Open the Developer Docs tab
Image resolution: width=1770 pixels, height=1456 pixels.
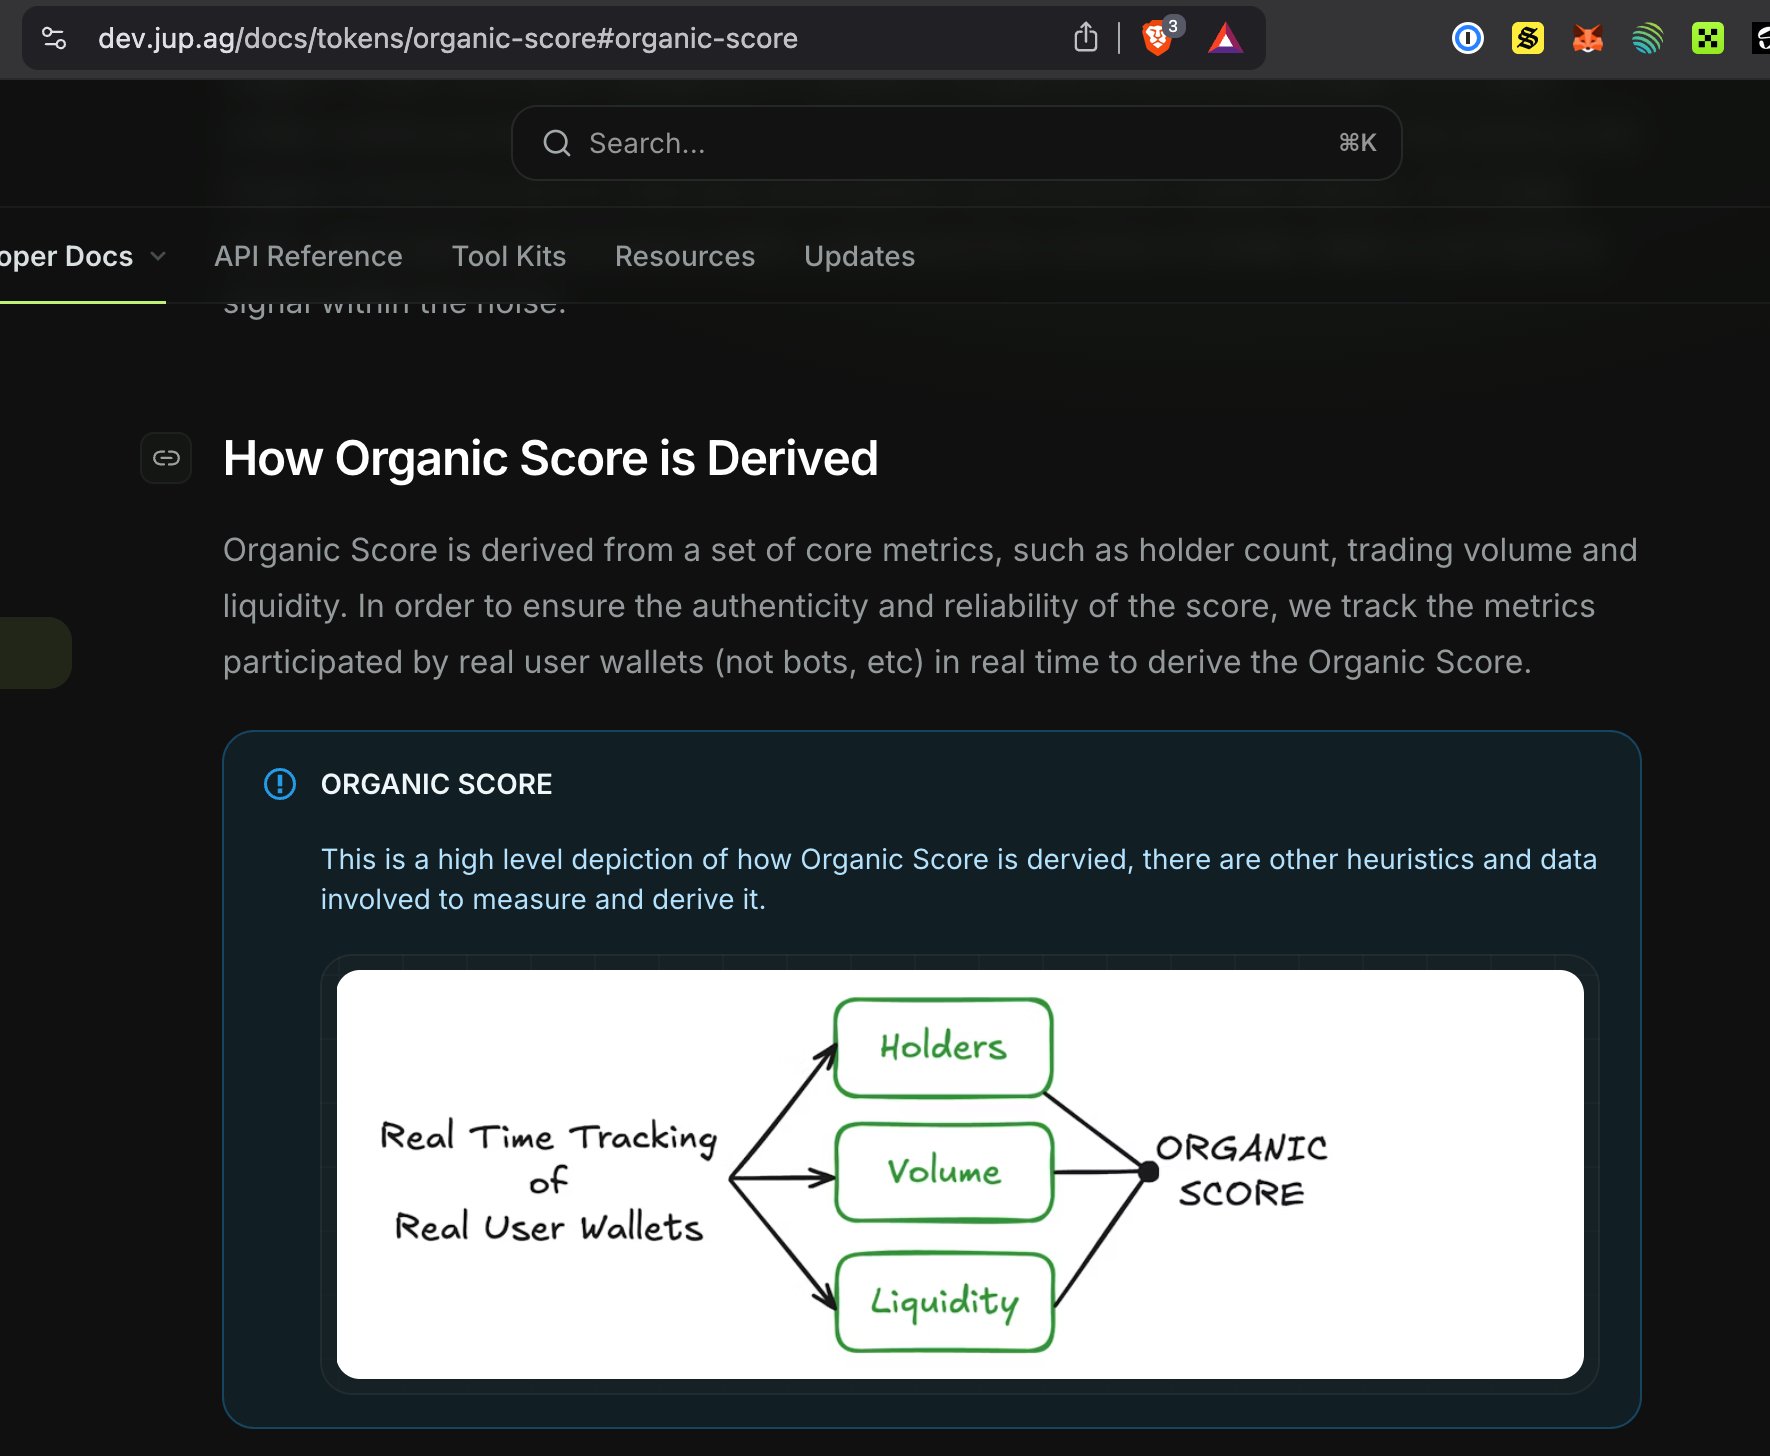tap(66, 257)
